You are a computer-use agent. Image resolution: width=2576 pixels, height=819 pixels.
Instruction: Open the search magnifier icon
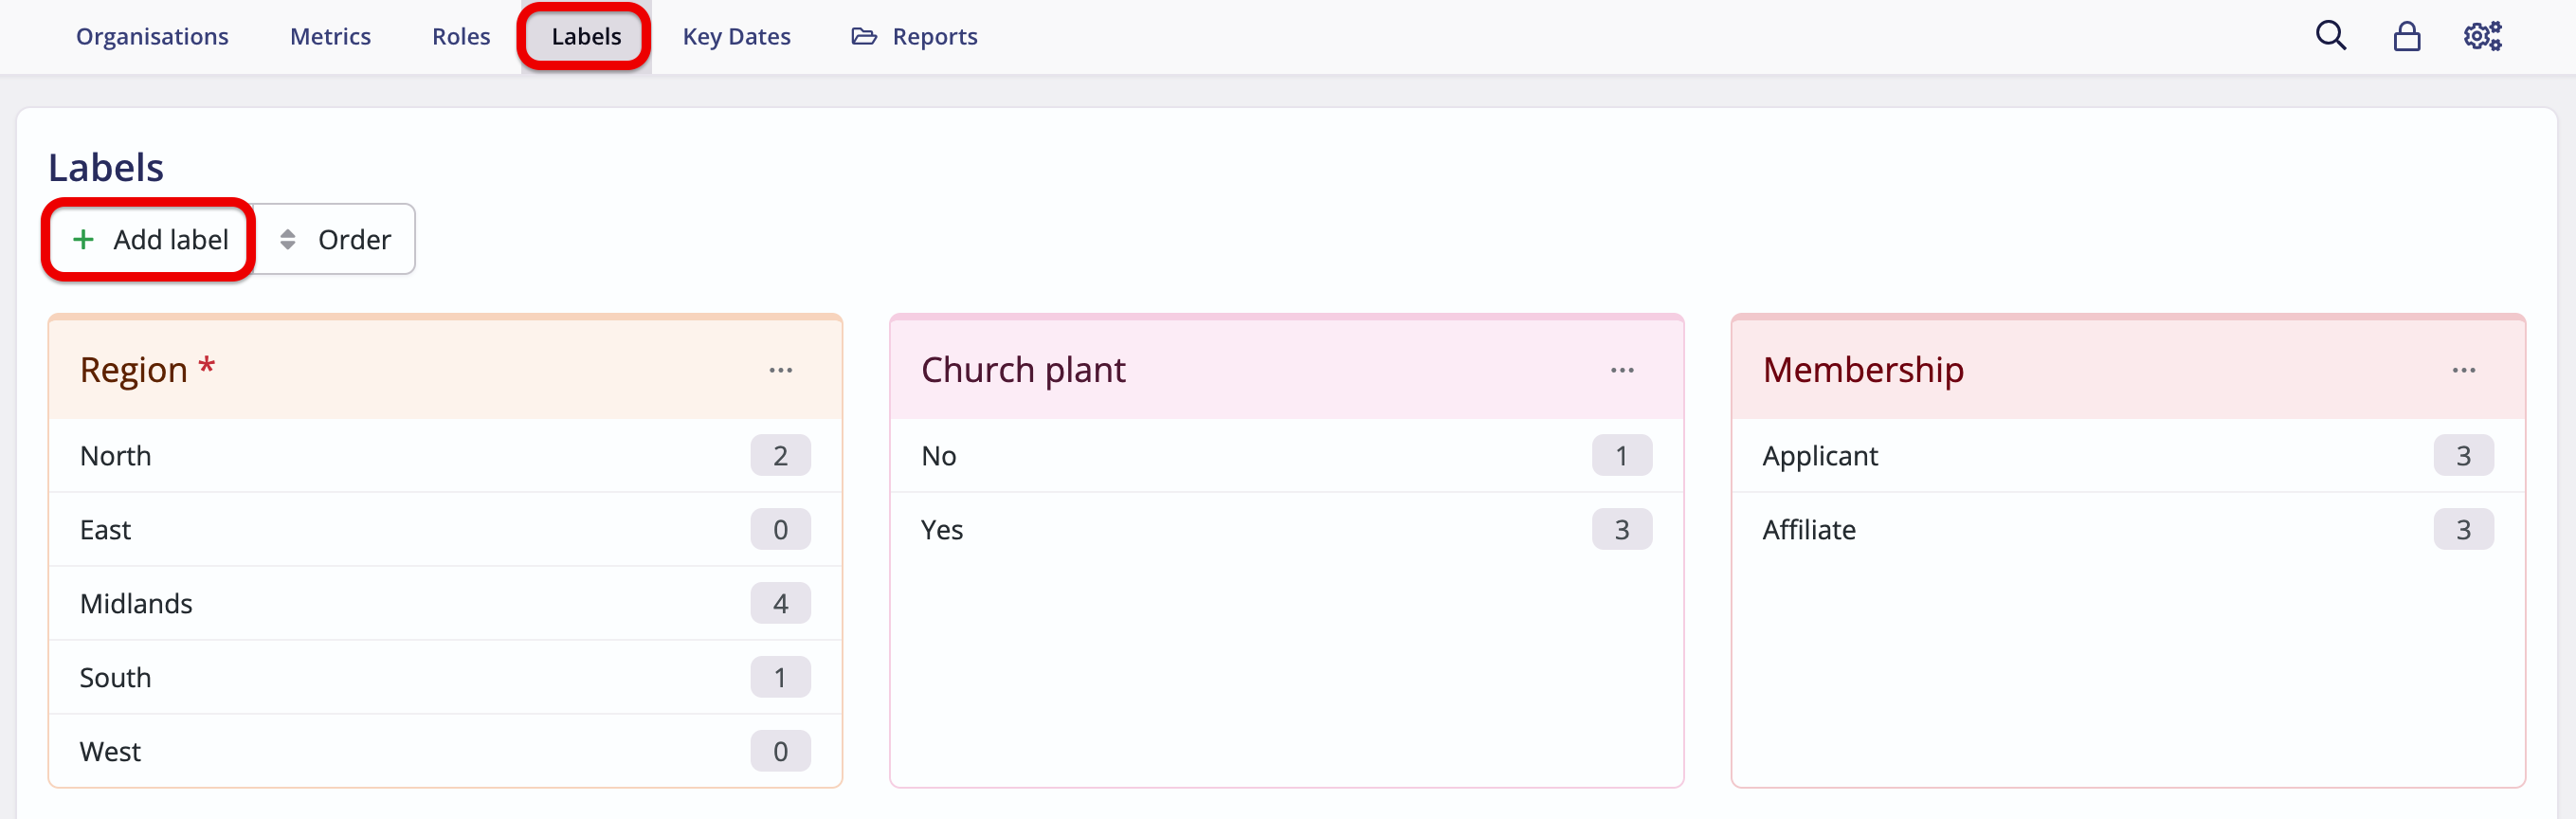(2331, 36)
